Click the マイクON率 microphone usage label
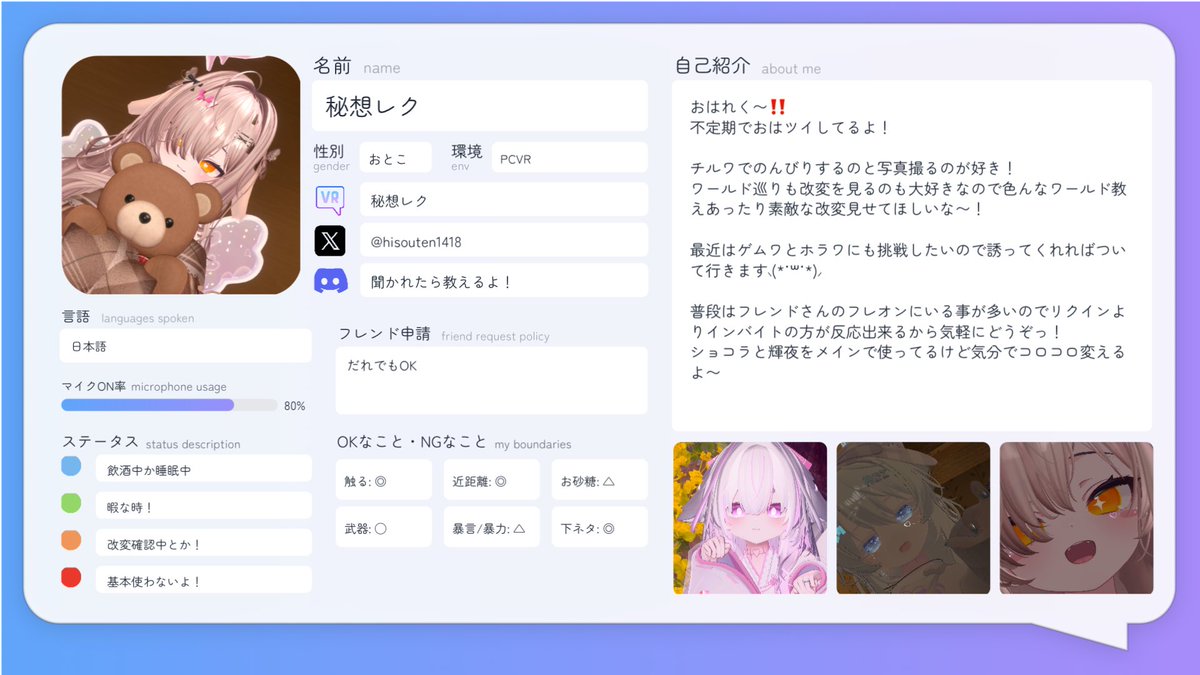 (144, 387)
